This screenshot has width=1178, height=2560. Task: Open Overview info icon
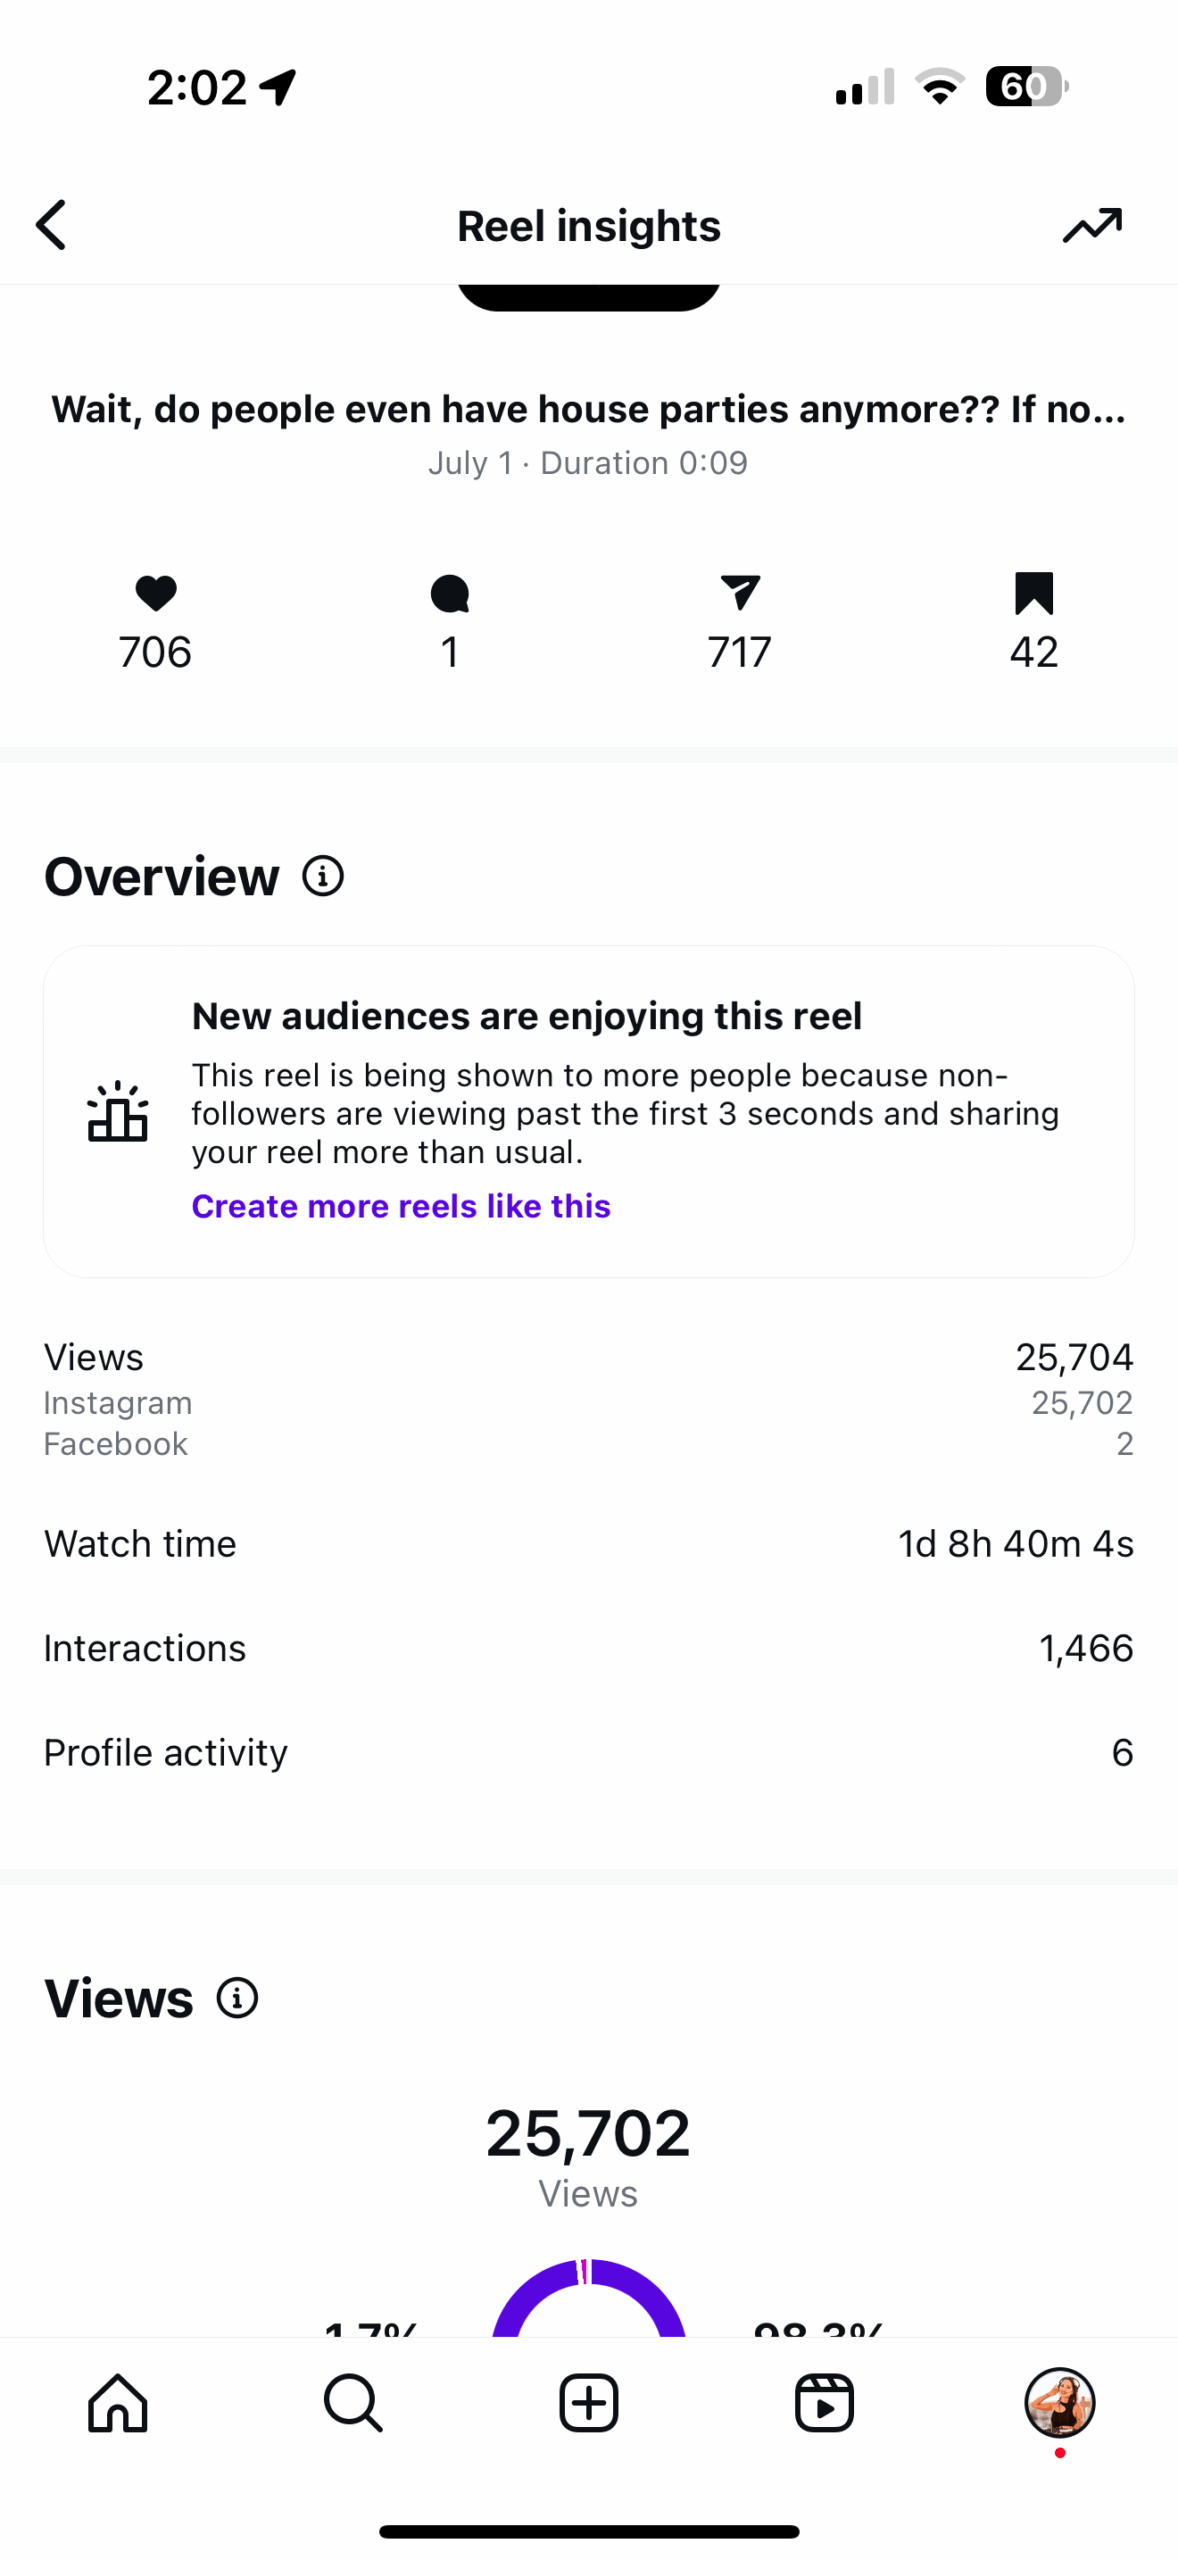[x=323, y=876]
